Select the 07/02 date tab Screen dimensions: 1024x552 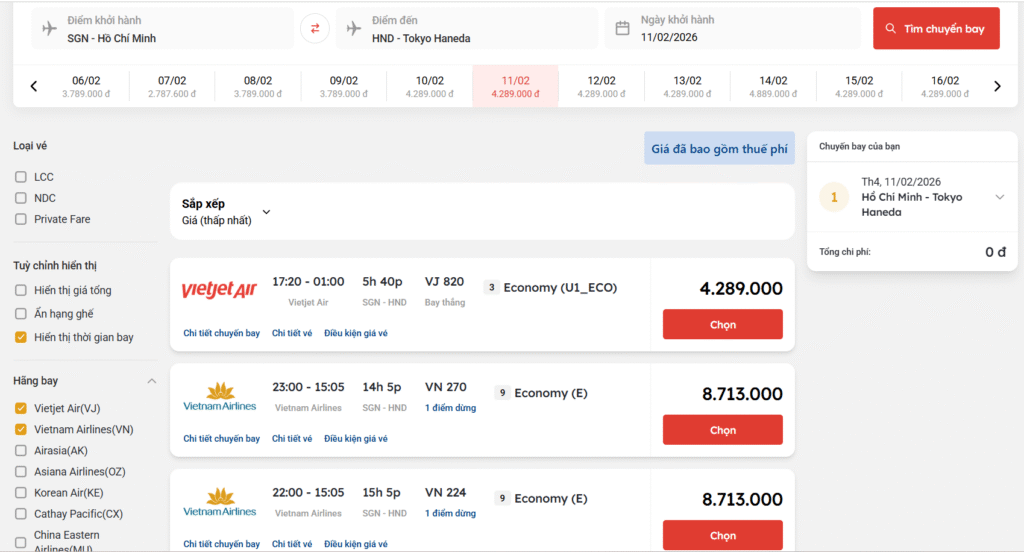(x=172, y=87)
